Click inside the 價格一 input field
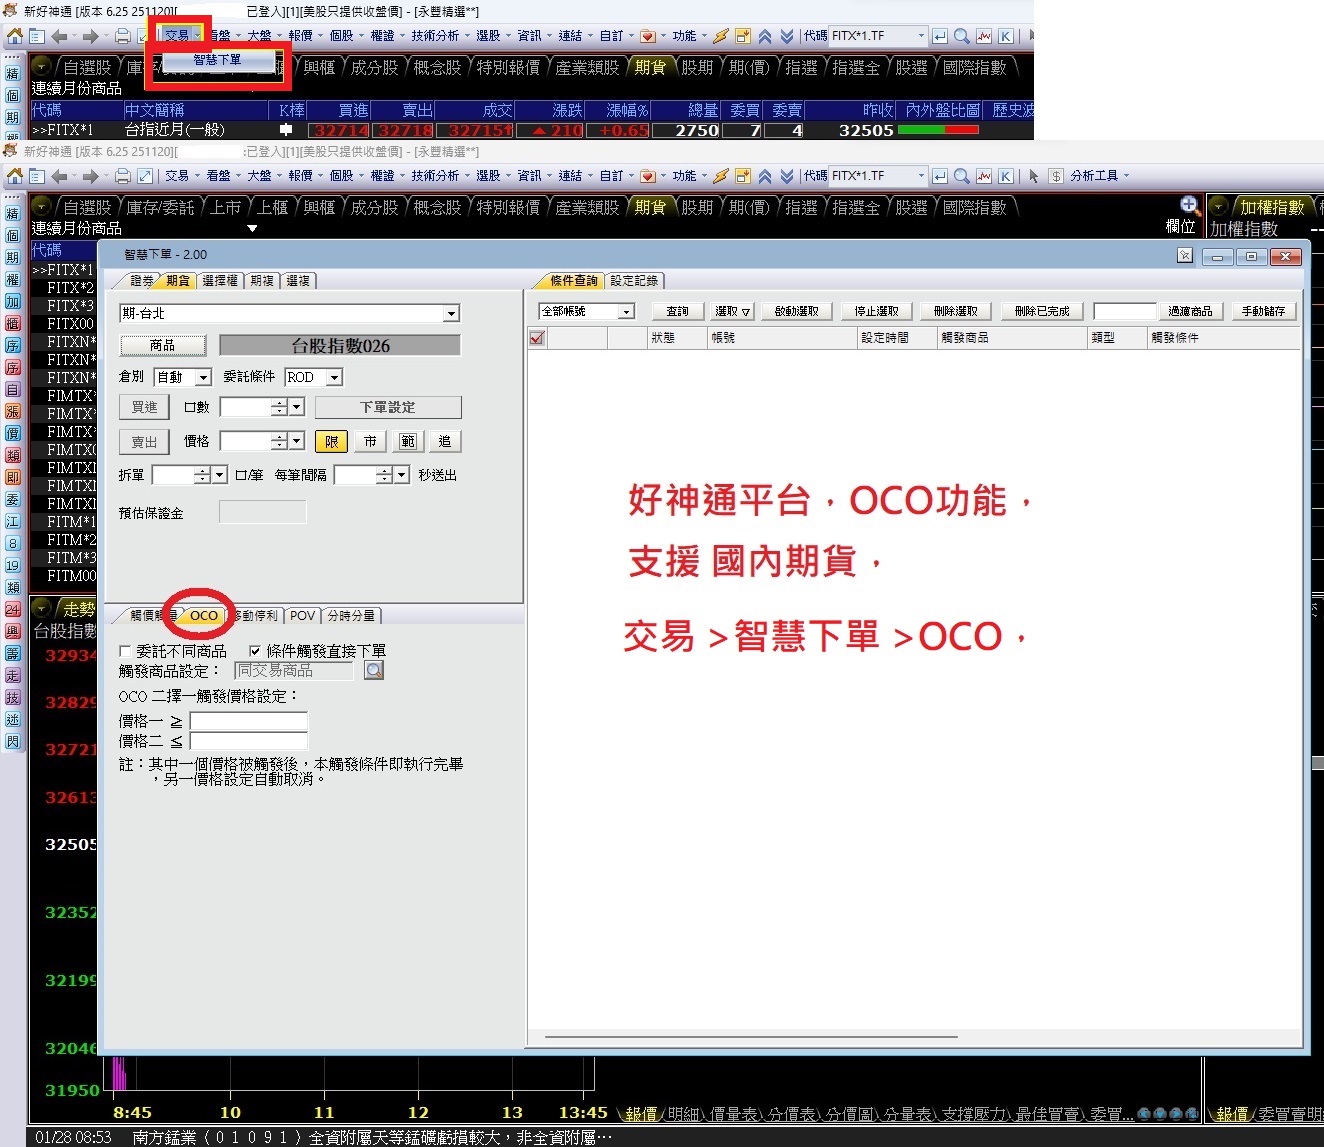Image resolution: width=1324 pixels, height=1147 pixels. click(248, 720)
